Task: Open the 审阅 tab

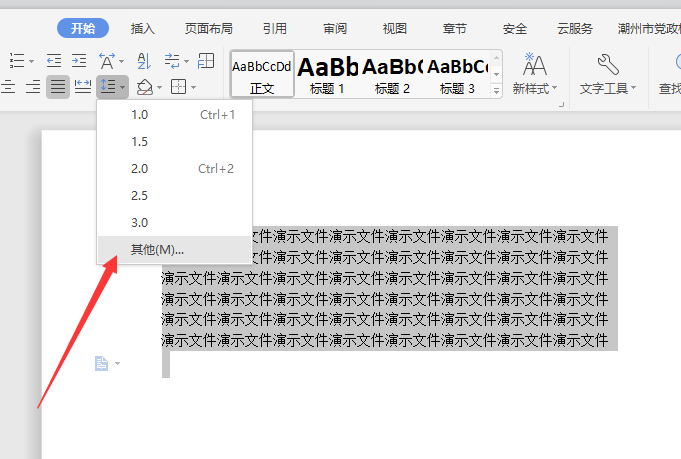Action: coord(335,29)
